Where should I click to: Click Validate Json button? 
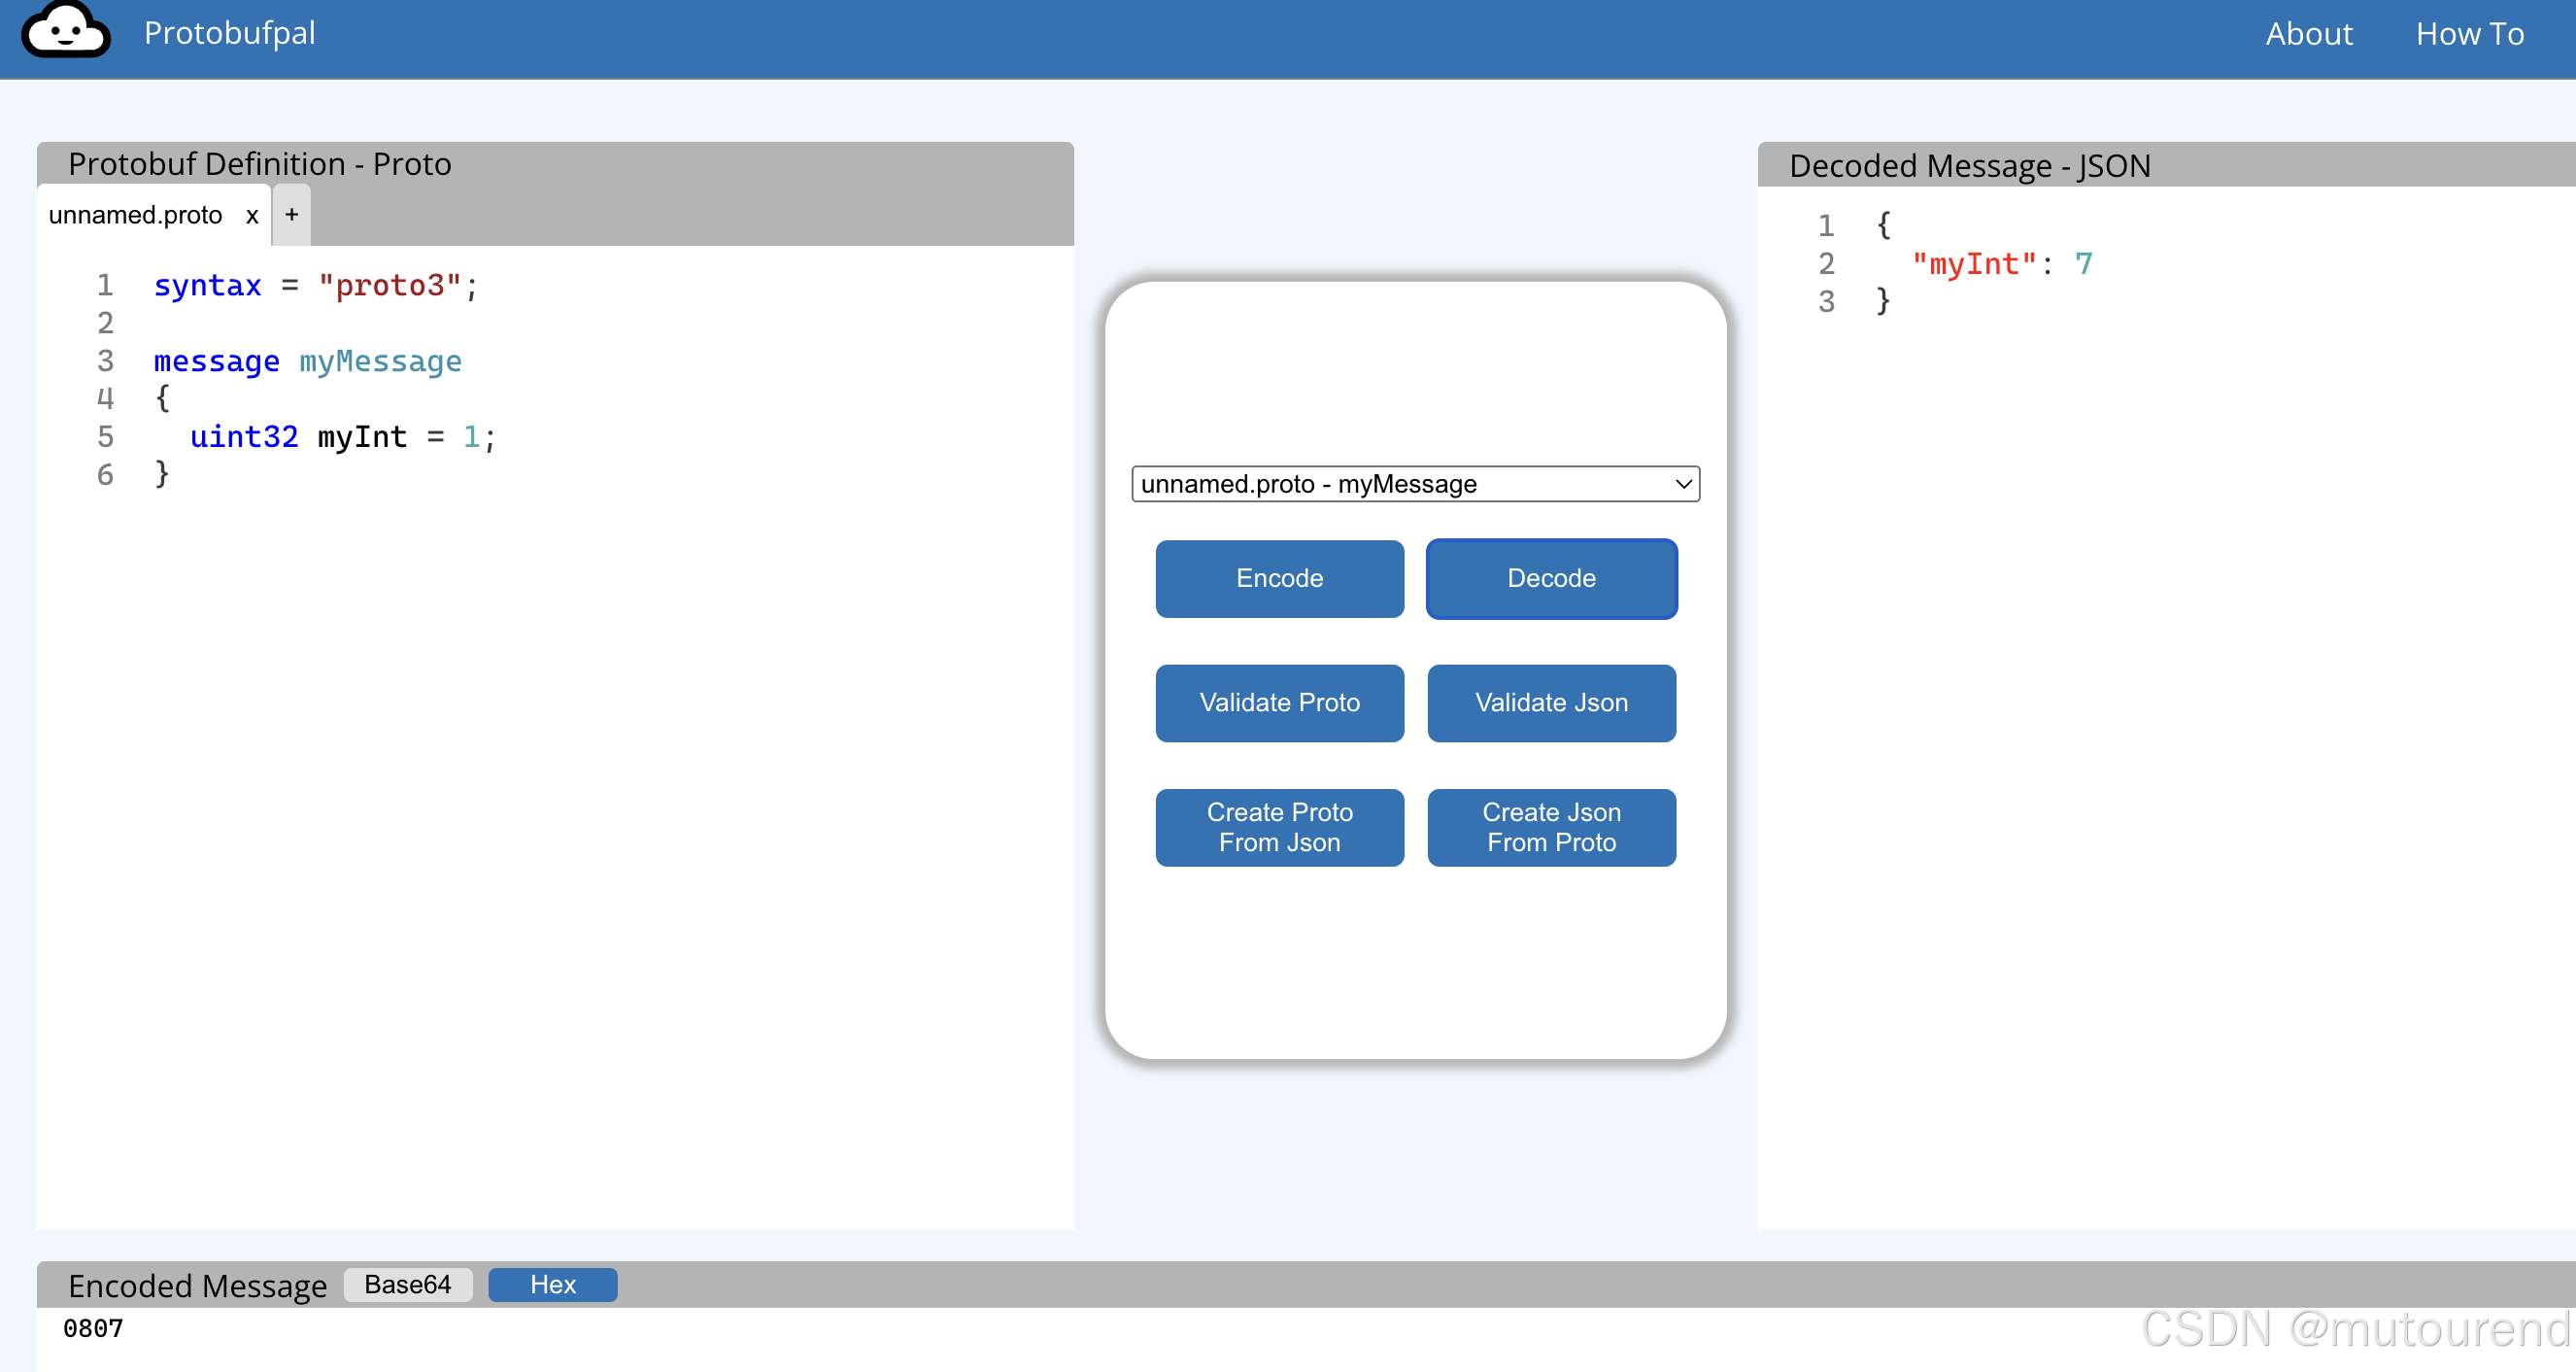coord(1551,703)
